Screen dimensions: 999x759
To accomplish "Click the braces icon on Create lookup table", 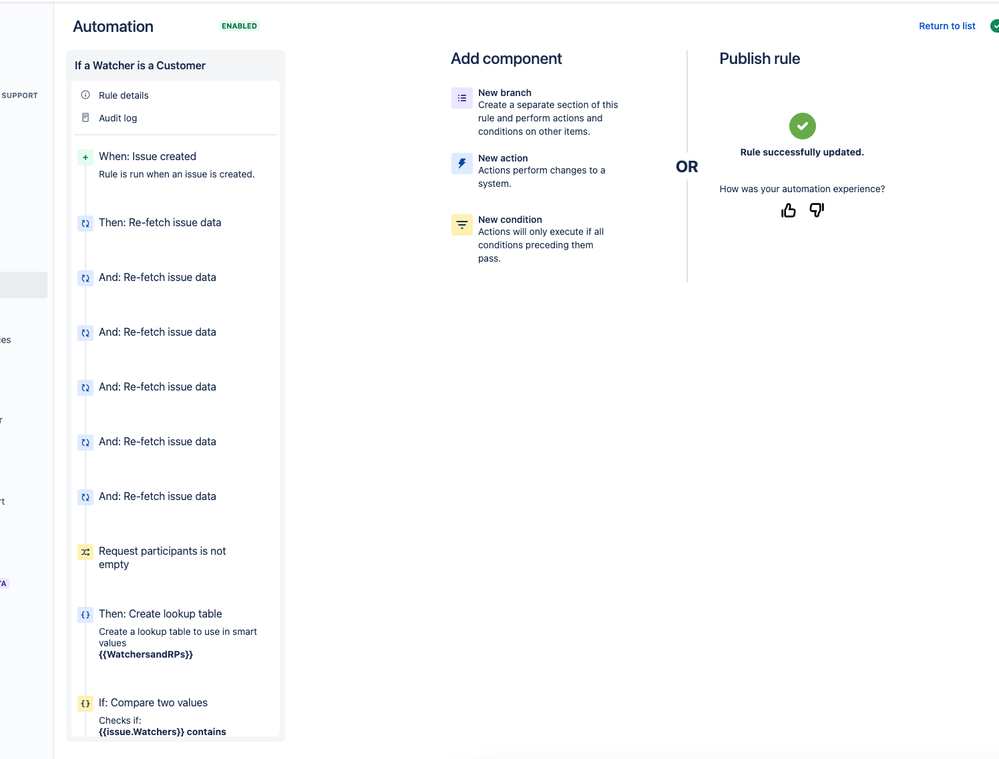I will point(85,614).
